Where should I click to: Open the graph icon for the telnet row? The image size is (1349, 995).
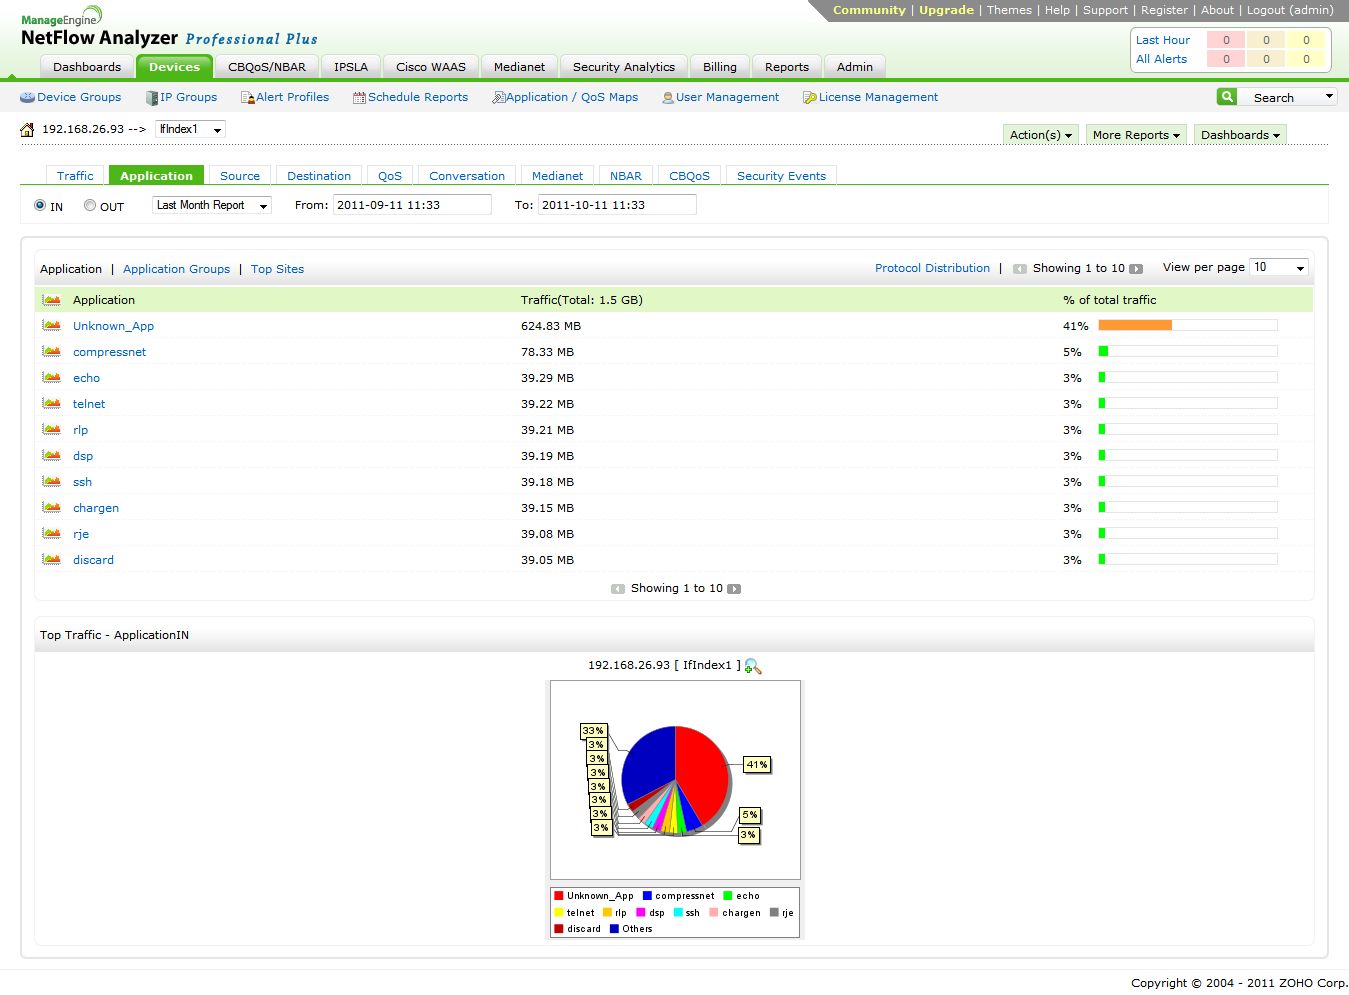(x=52, y=404)
